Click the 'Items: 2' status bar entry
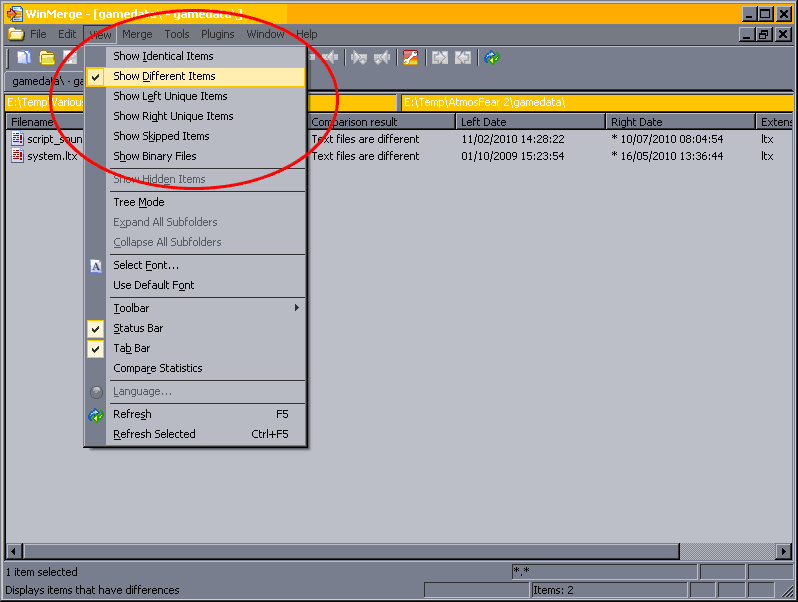The width and height of the screenshot is (798, 602). pos(609,590)
